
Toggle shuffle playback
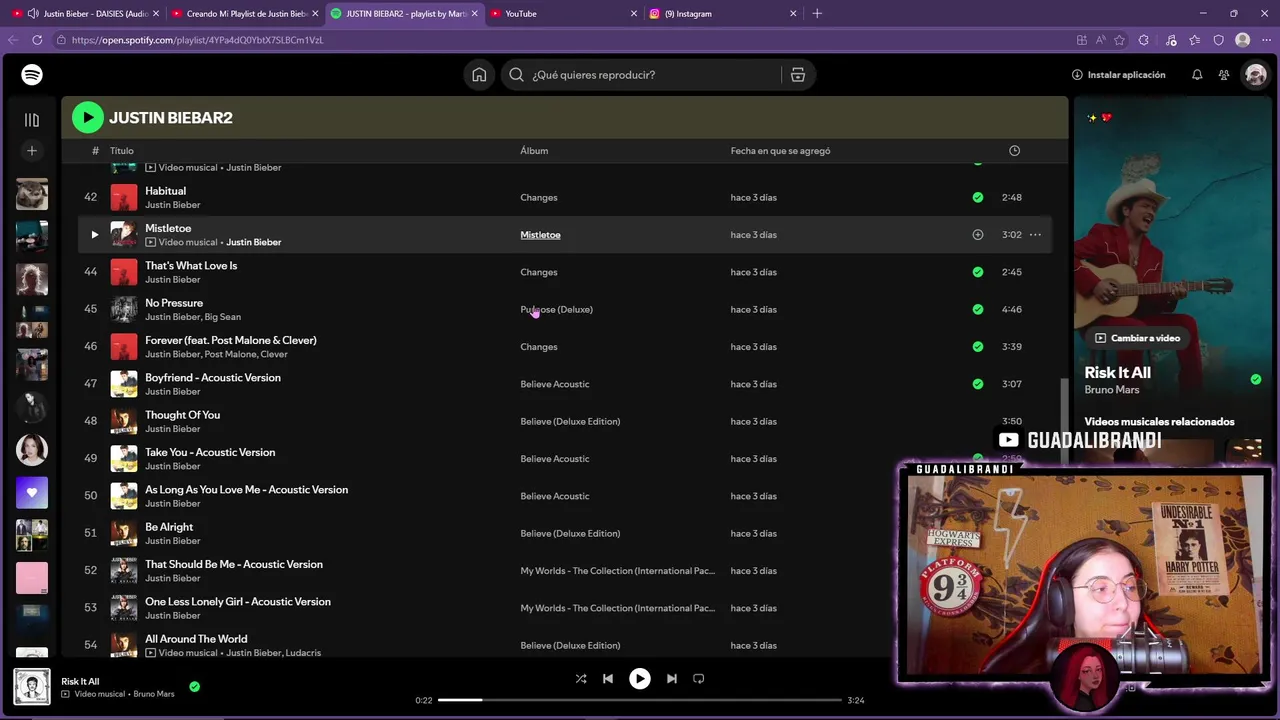click(x=581, y=679)
